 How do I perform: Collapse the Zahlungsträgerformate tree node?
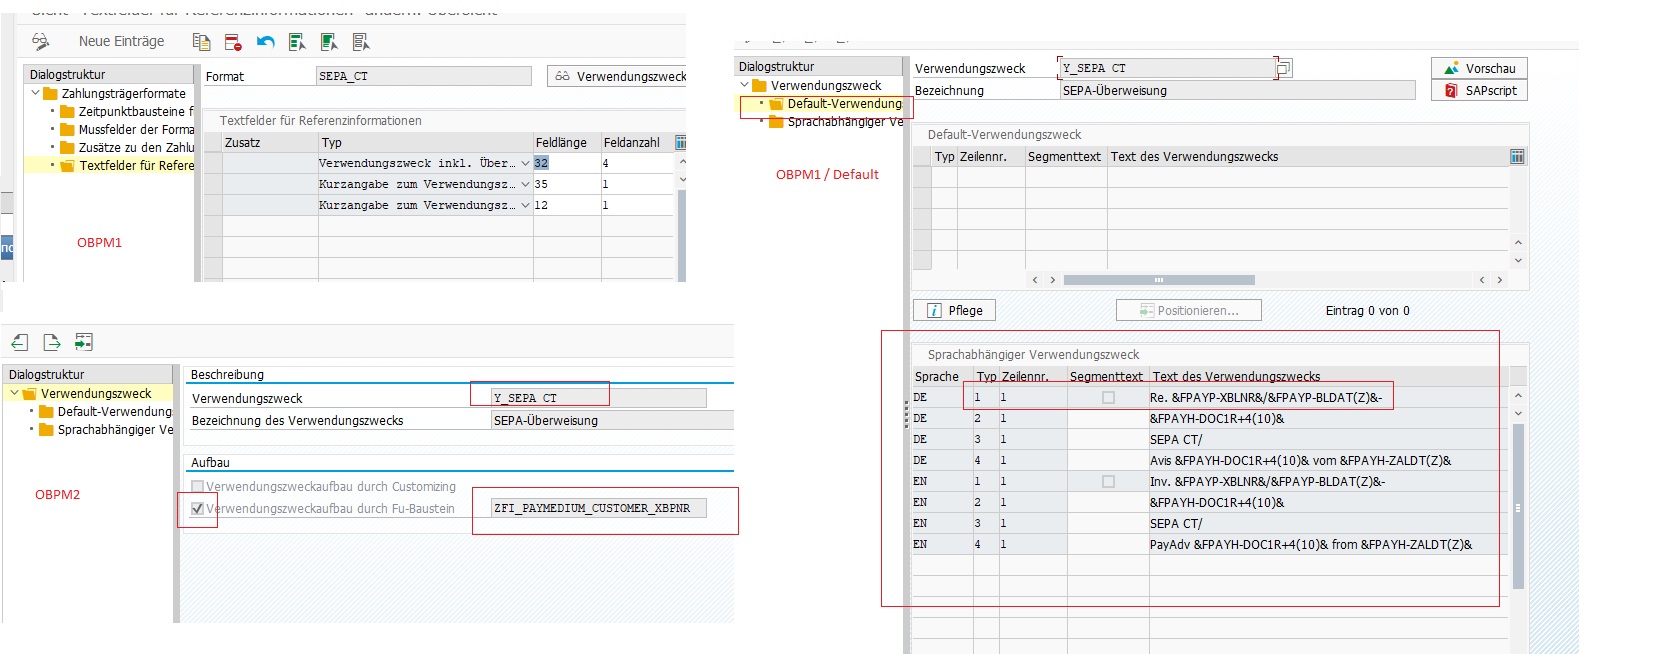pos(36,93)
